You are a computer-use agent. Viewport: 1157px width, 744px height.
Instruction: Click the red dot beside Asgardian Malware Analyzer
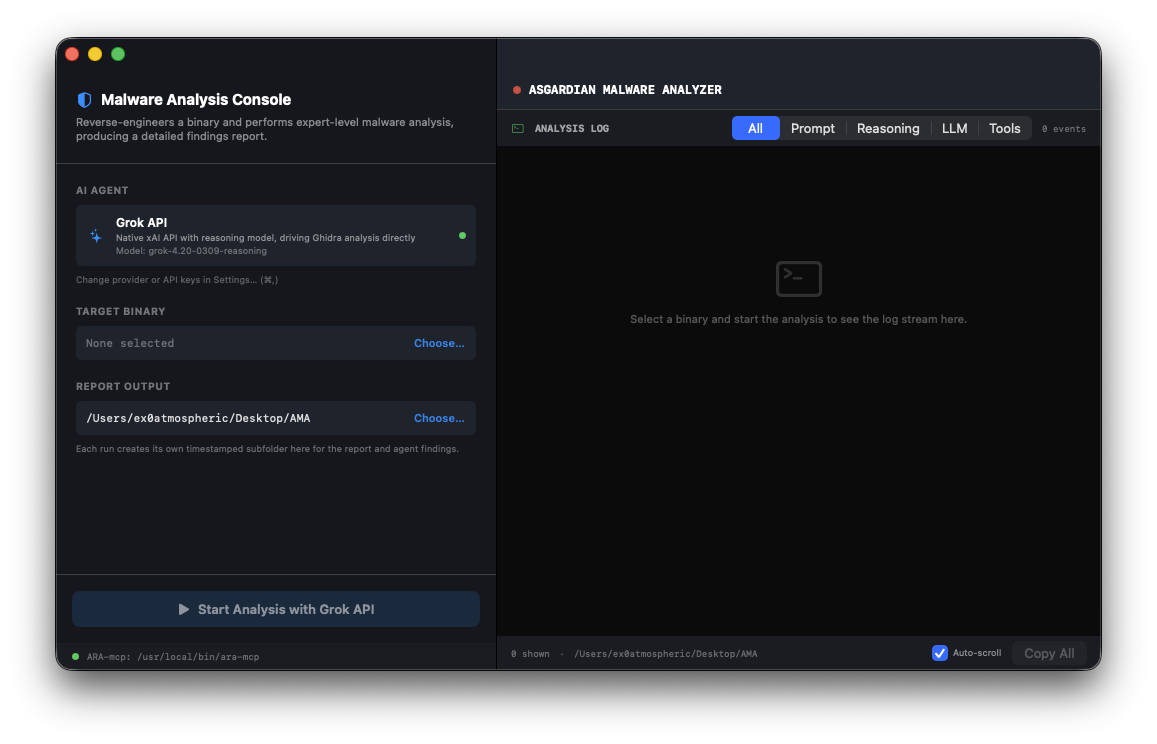(517, 90)
